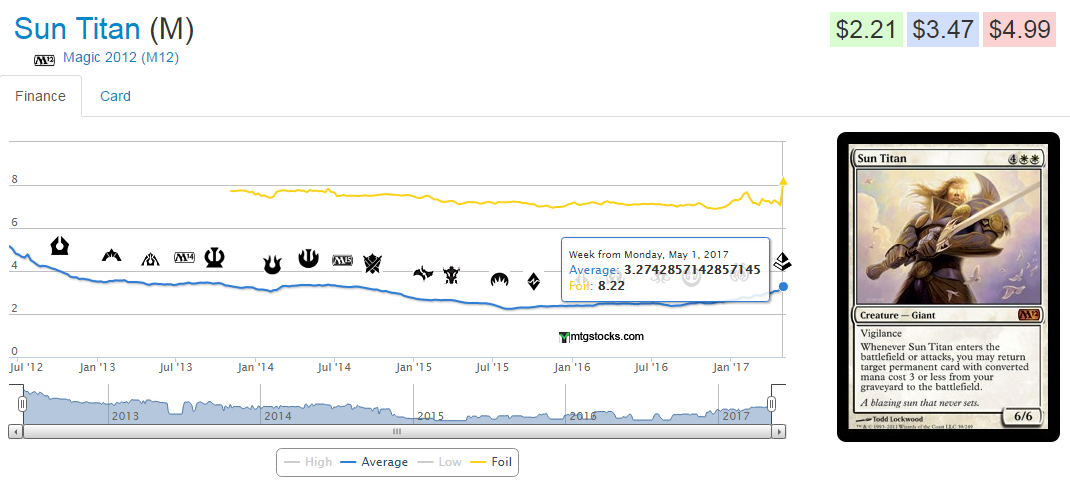Switch to the Card tab
1070x491 pixels.
tap(115, 96)
